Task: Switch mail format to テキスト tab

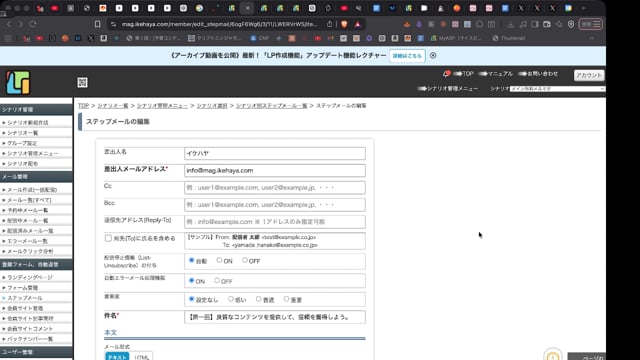Action: tap(117, 357)
